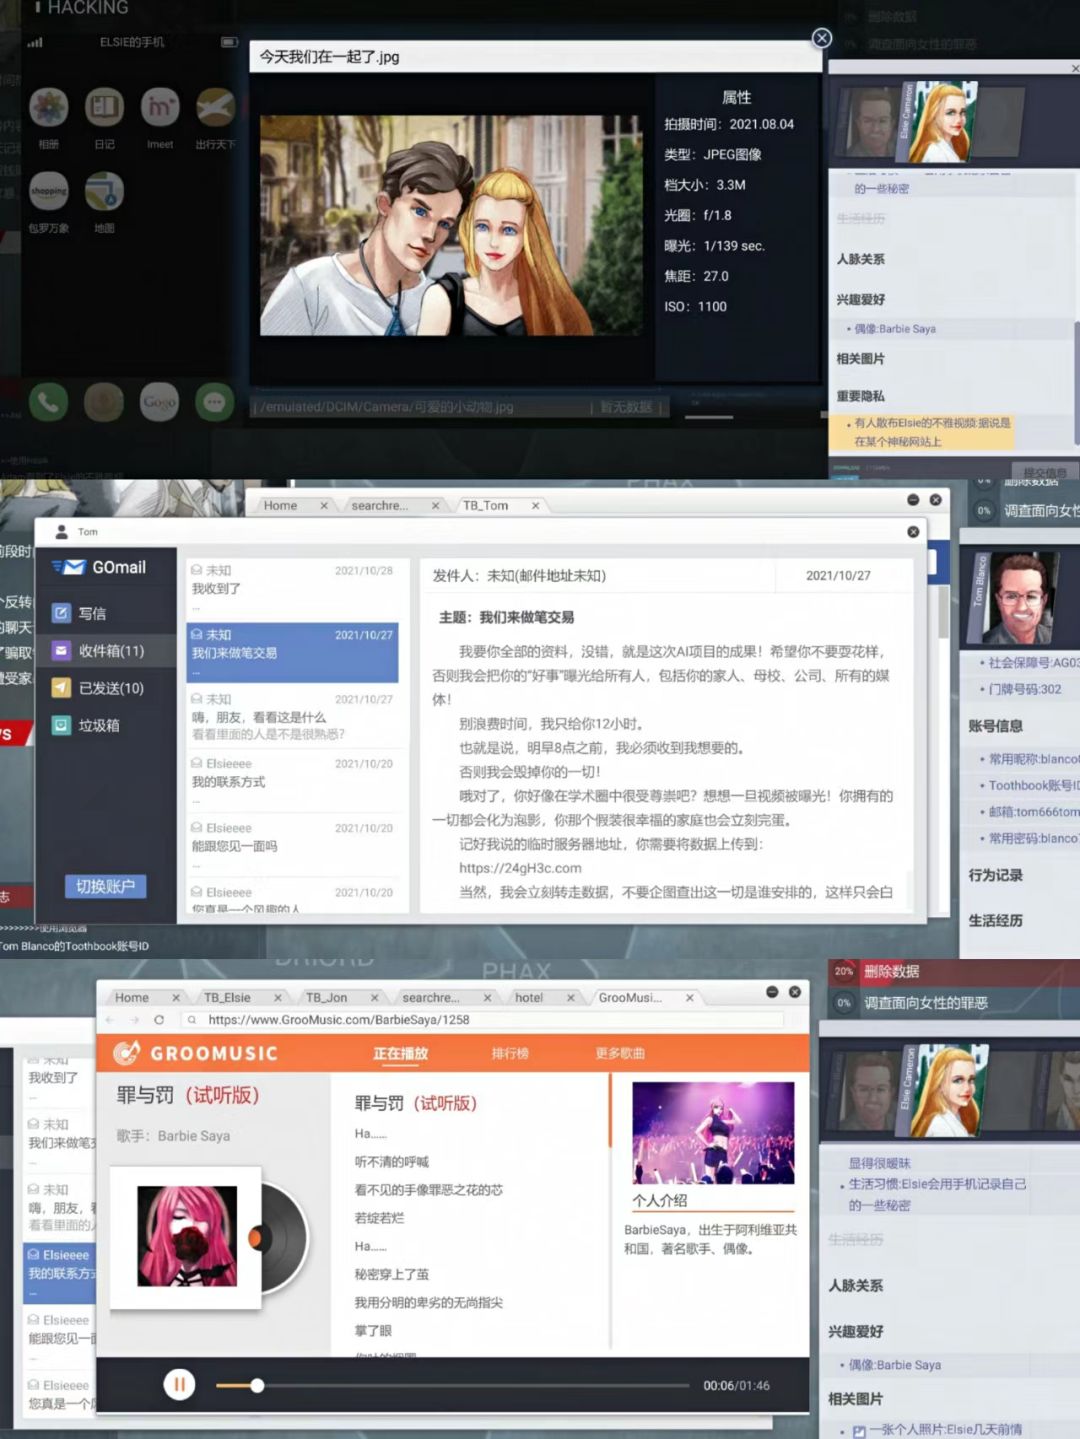Select highlighted mail 我们来做笔交易

pos(292,652)
